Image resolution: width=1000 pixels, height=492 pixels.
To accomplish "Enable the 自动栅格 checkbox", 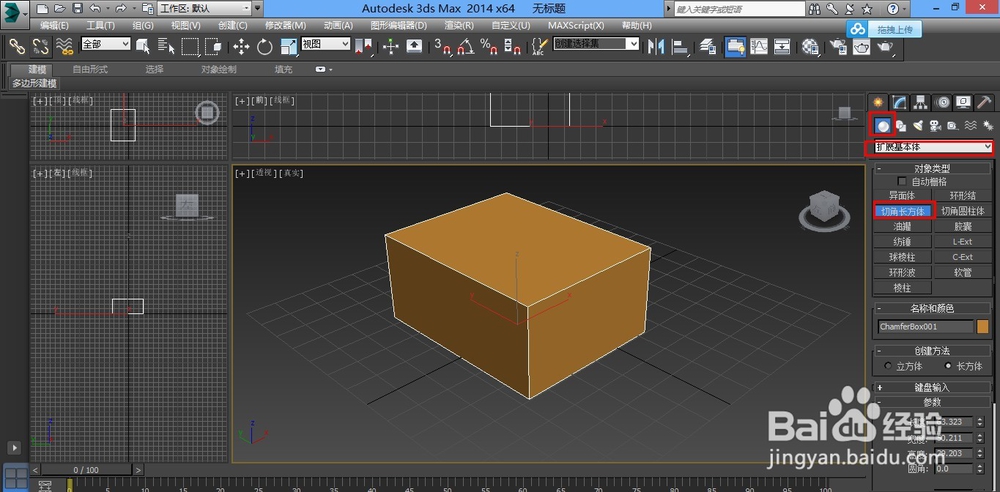I will coord(902,182).
